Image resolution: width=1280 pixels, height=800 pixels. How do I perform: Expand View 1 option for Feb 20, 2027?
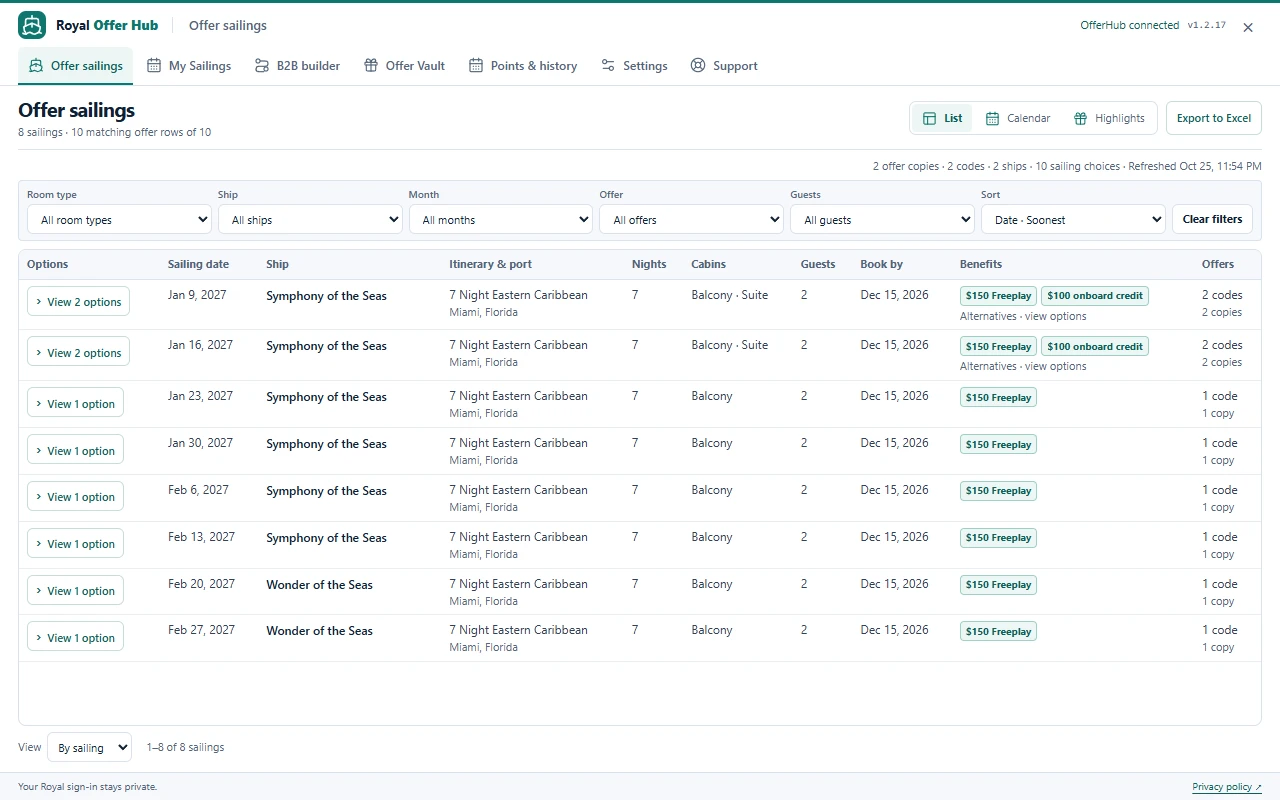click(75, 590)
